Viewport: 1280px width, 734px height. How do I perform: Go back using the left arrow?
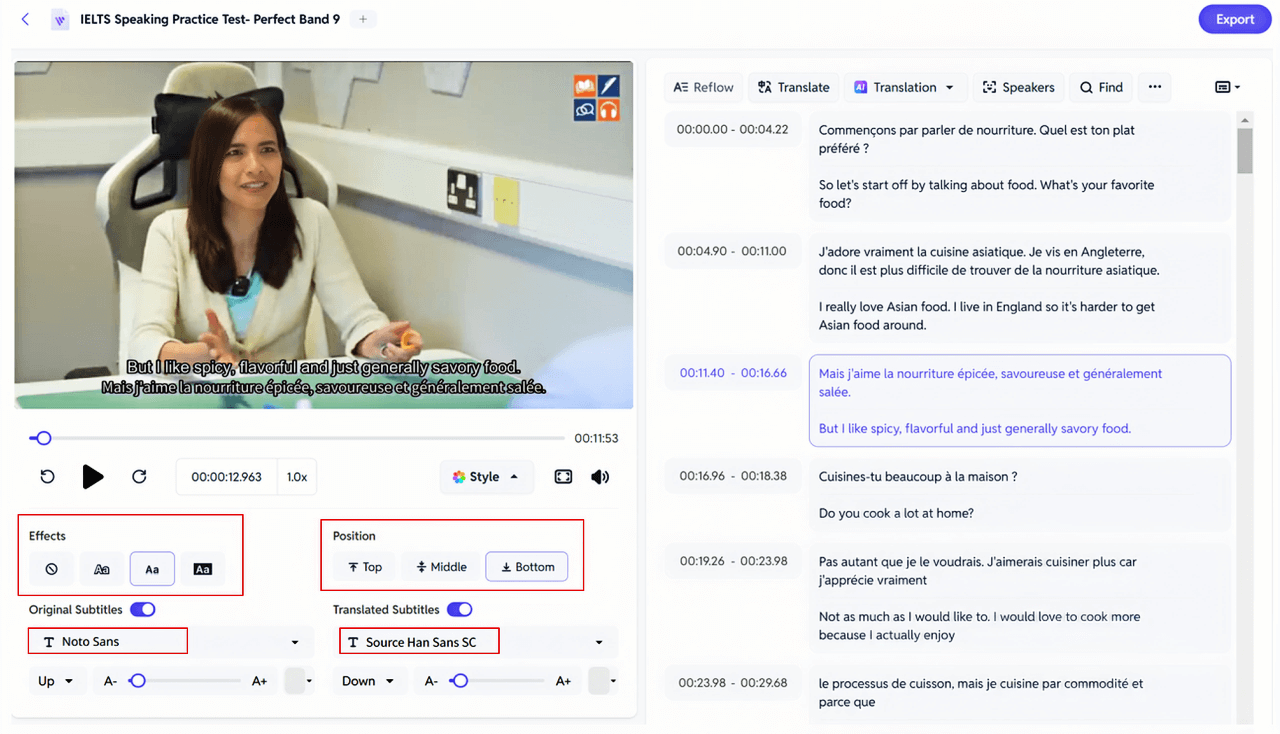(25, 19)
